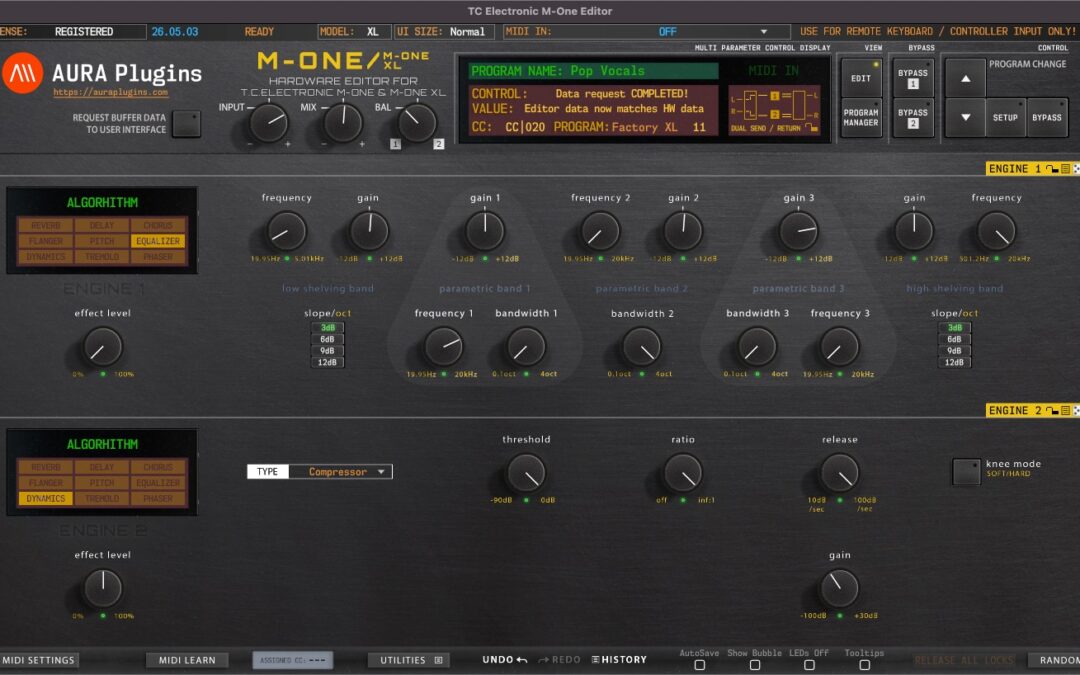Click the Engine 2 list icon
This screenshot has width=1080, height=675.
[1065, 411]
